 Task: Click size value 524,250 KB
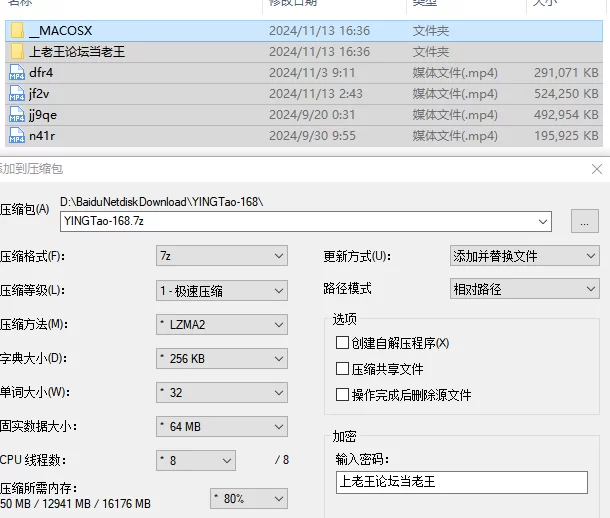point(566,94)
